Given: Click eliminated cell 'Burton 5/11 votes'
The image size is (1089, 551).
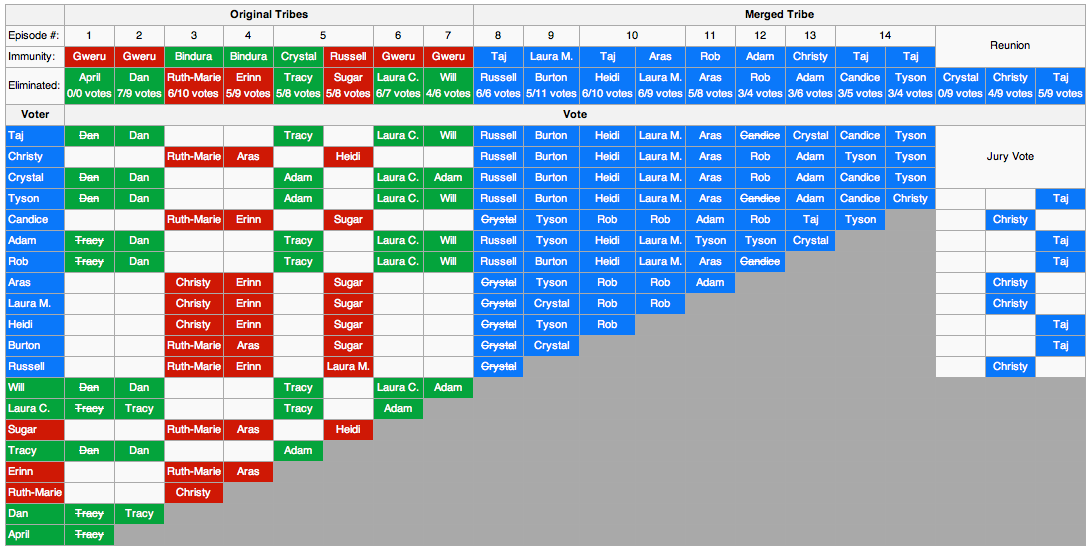Looking at the screenshot, I should [x=551, y=85].
